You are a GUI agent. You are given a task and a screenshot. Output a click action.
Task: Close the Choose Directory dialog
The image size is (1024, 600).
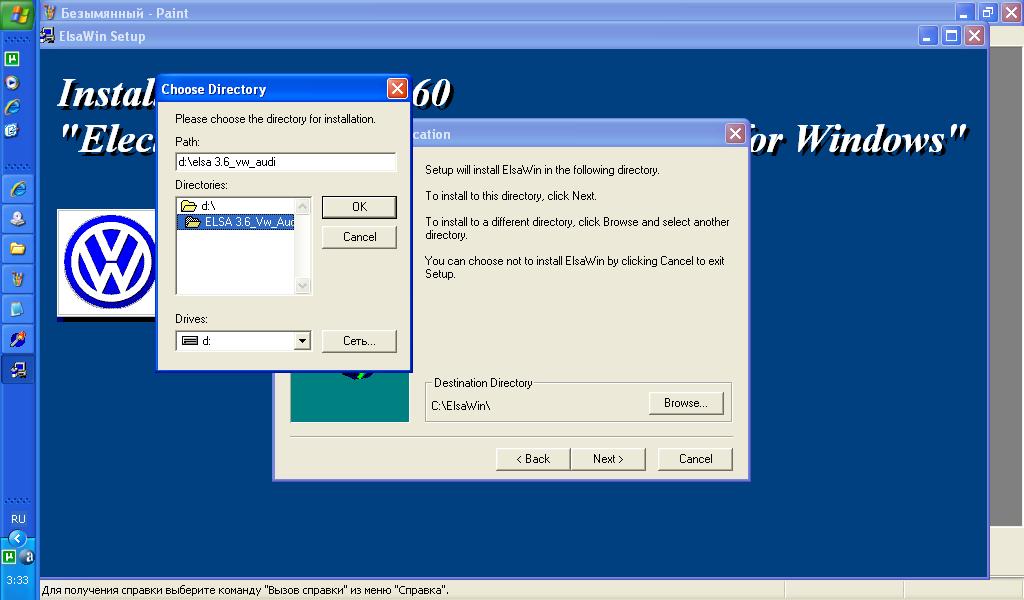click(396, 89)
